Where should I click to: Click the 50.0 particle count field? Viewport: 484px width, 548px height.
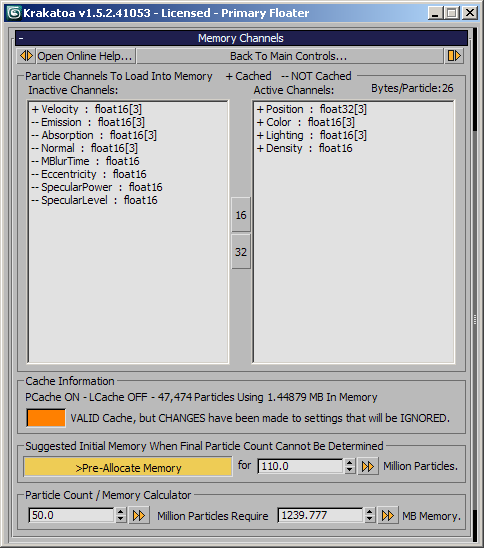click(x=71, y=515)
